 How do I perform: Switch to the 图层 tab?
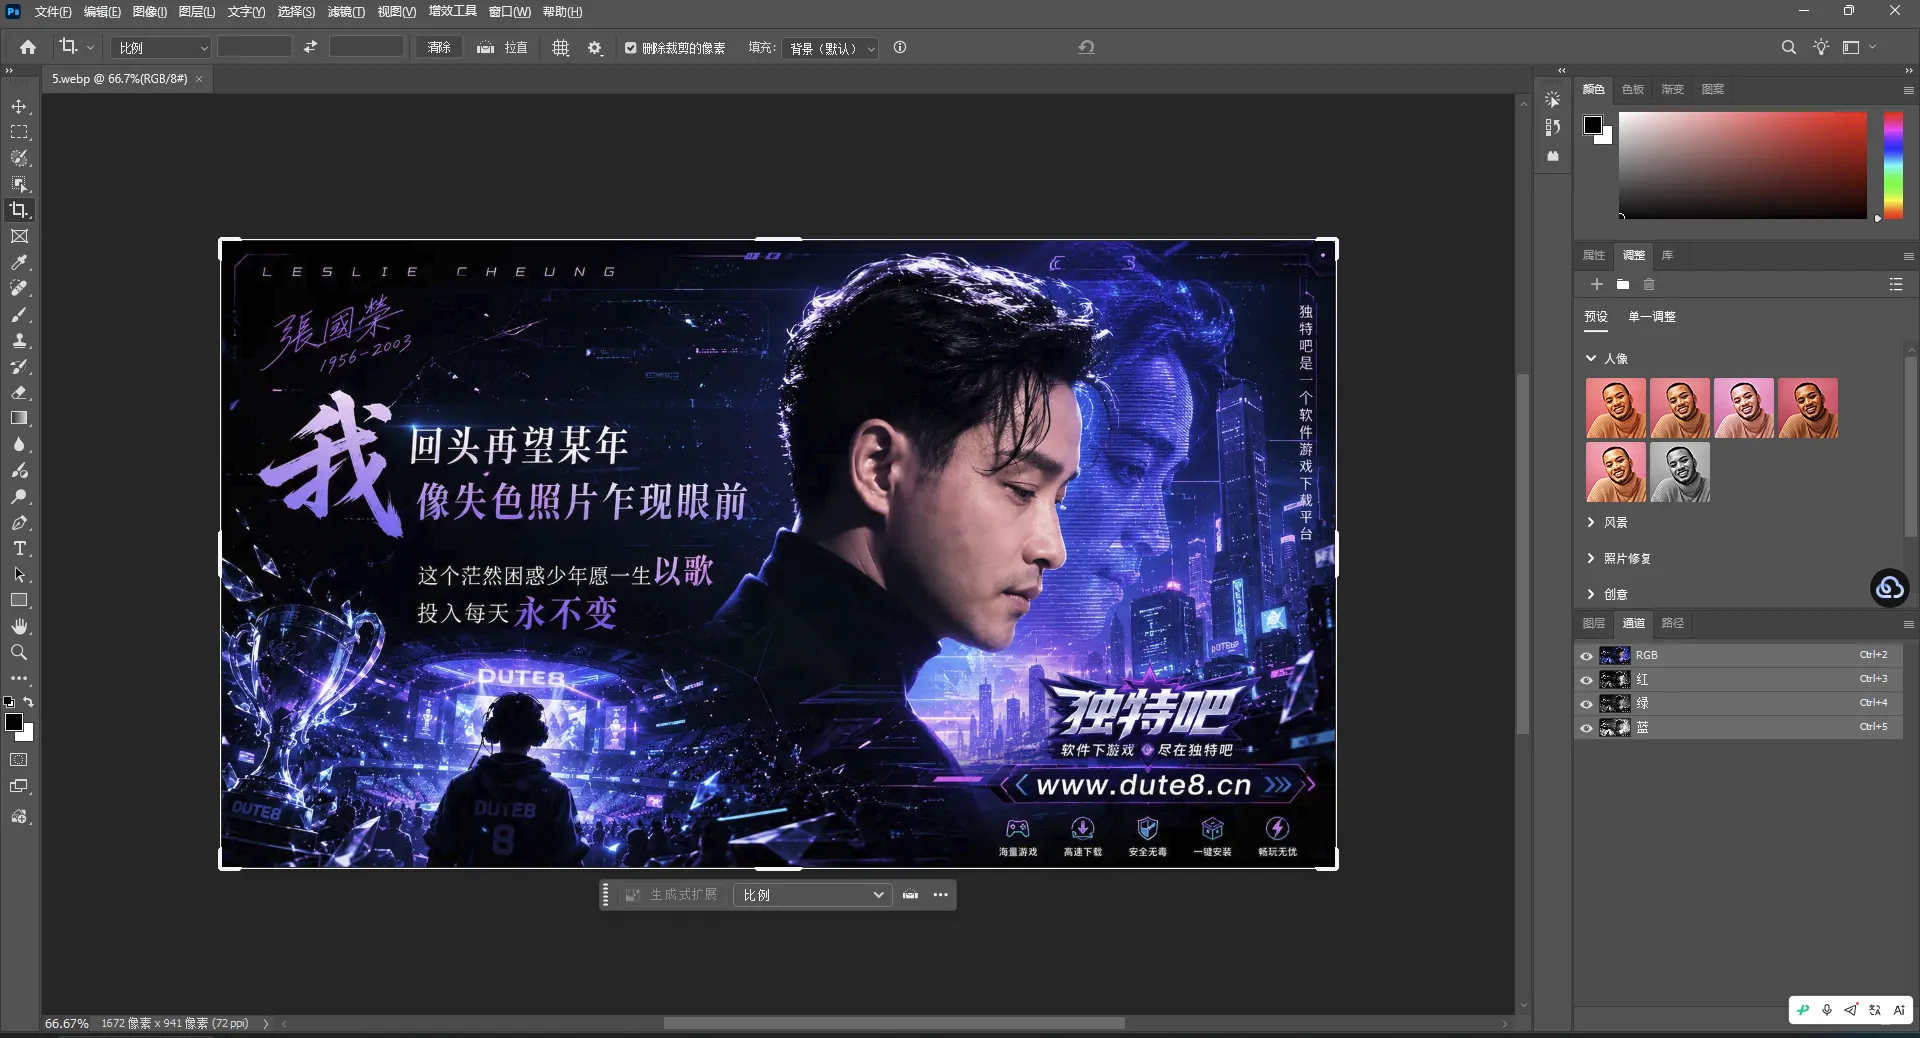pos(1594,623)
